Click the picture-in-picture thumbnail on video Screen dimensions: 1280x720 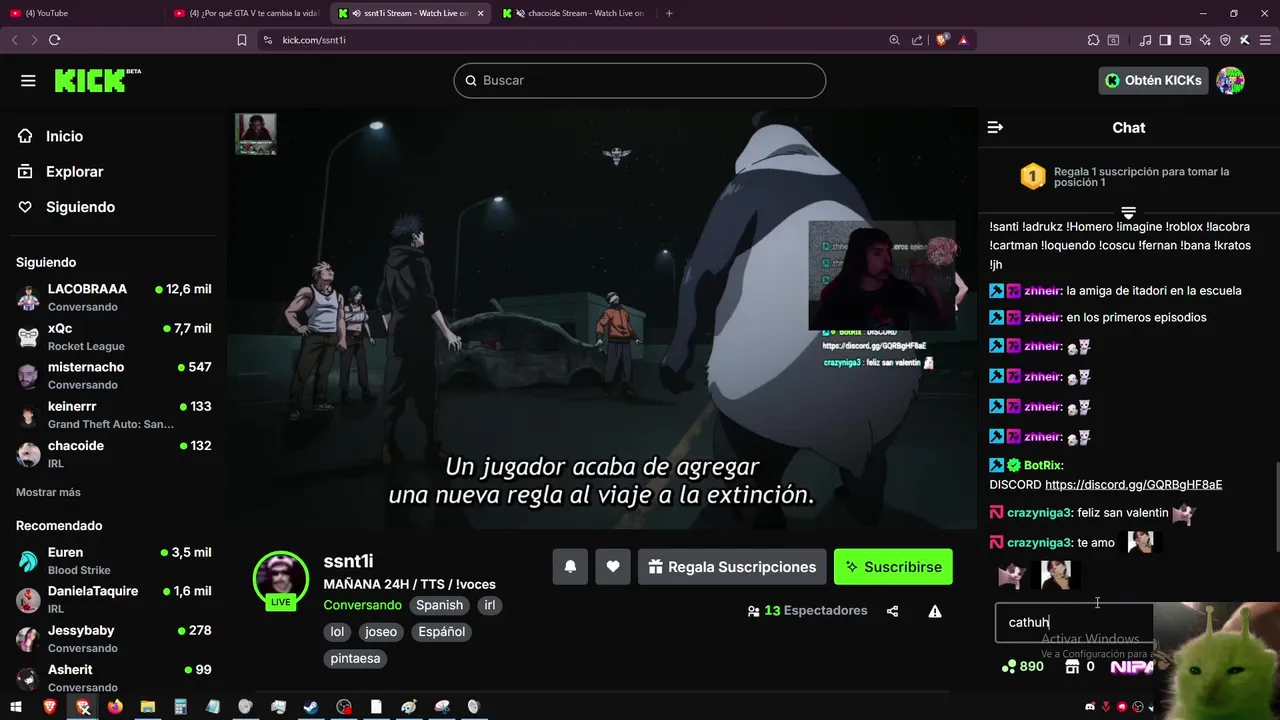(255, 134)
